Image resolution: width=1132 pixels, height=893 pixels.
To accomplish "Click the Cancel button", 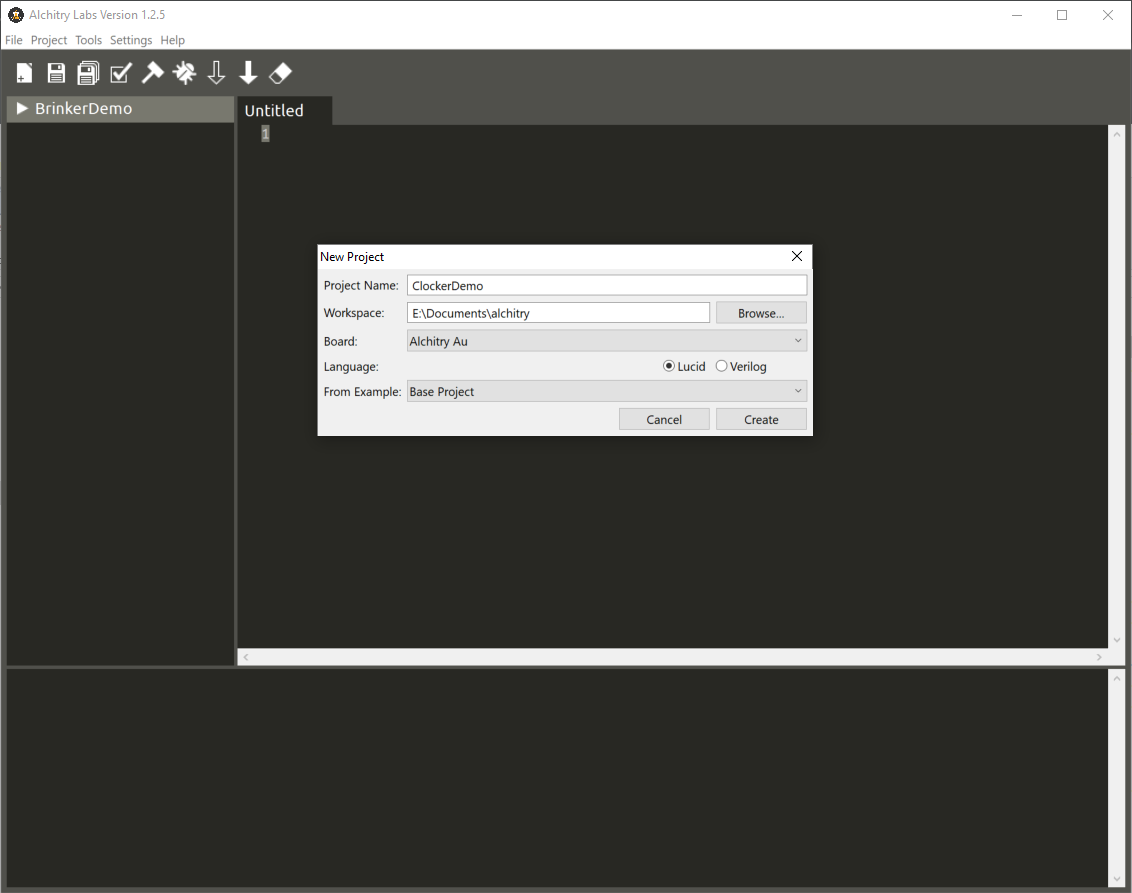I will point(663,419).
